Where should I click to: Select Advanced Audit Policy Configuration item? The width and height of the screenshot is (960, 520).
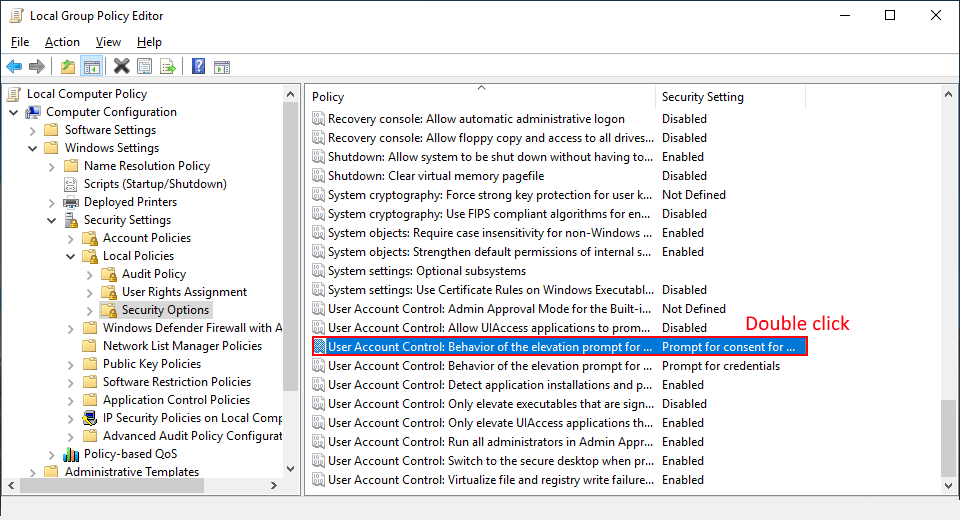point(192,435)
